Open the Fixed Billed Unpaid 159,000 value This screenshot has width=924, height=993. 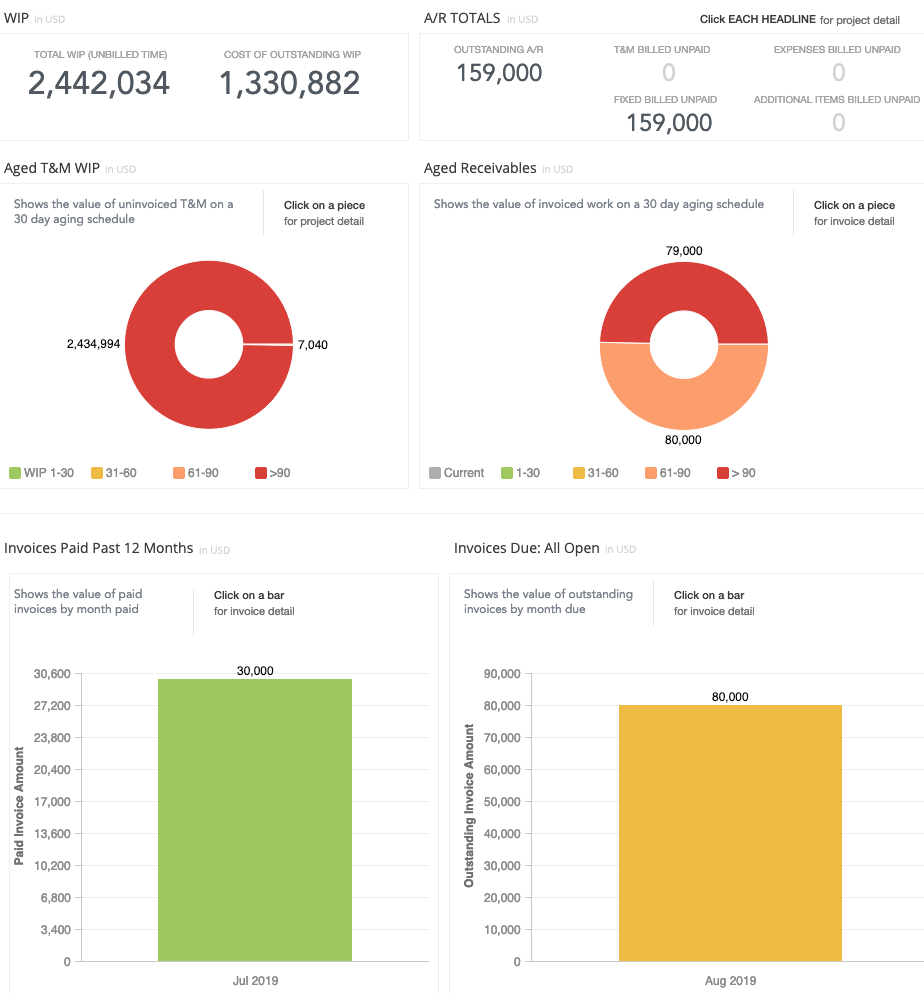669,122
